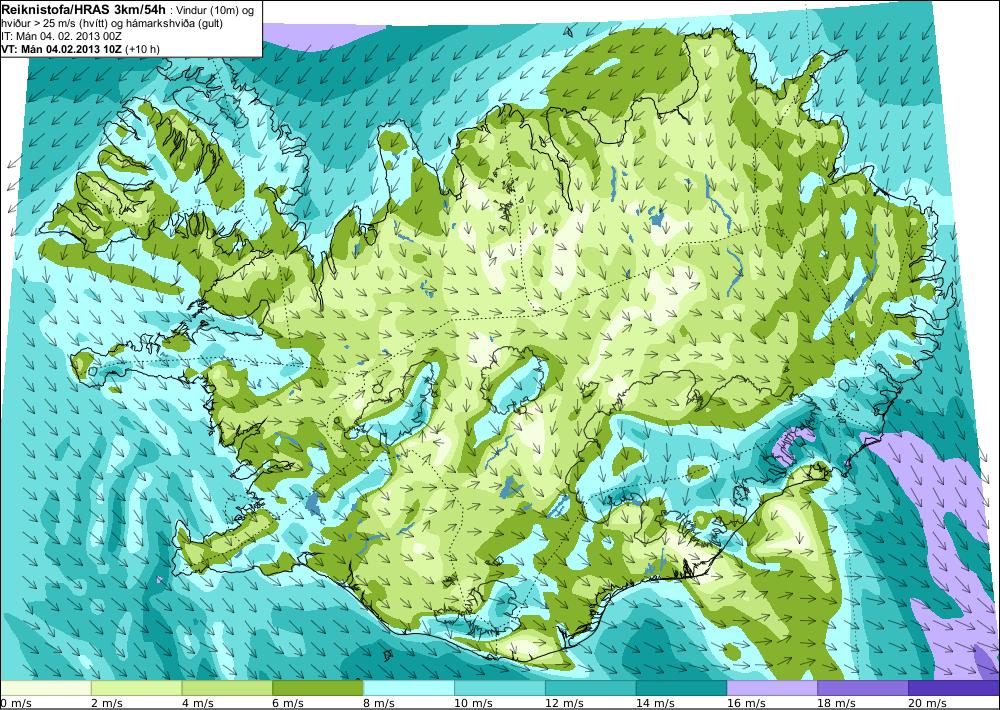Click the '20 m/s' legend label

[x=929, y=703]
